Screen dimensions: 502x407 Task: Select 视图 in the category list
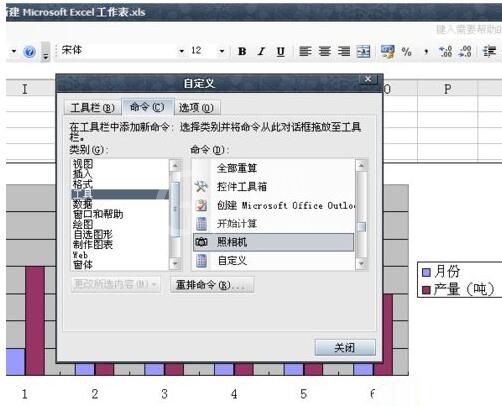(x=83, y=164)
